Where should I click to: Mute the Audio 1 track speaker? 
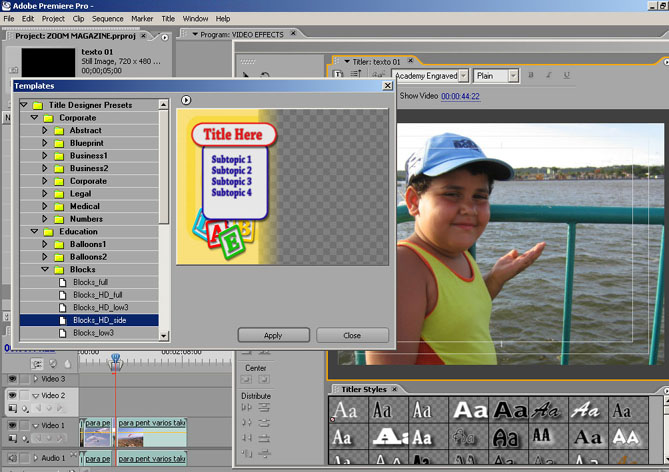(x=12, y=458)
